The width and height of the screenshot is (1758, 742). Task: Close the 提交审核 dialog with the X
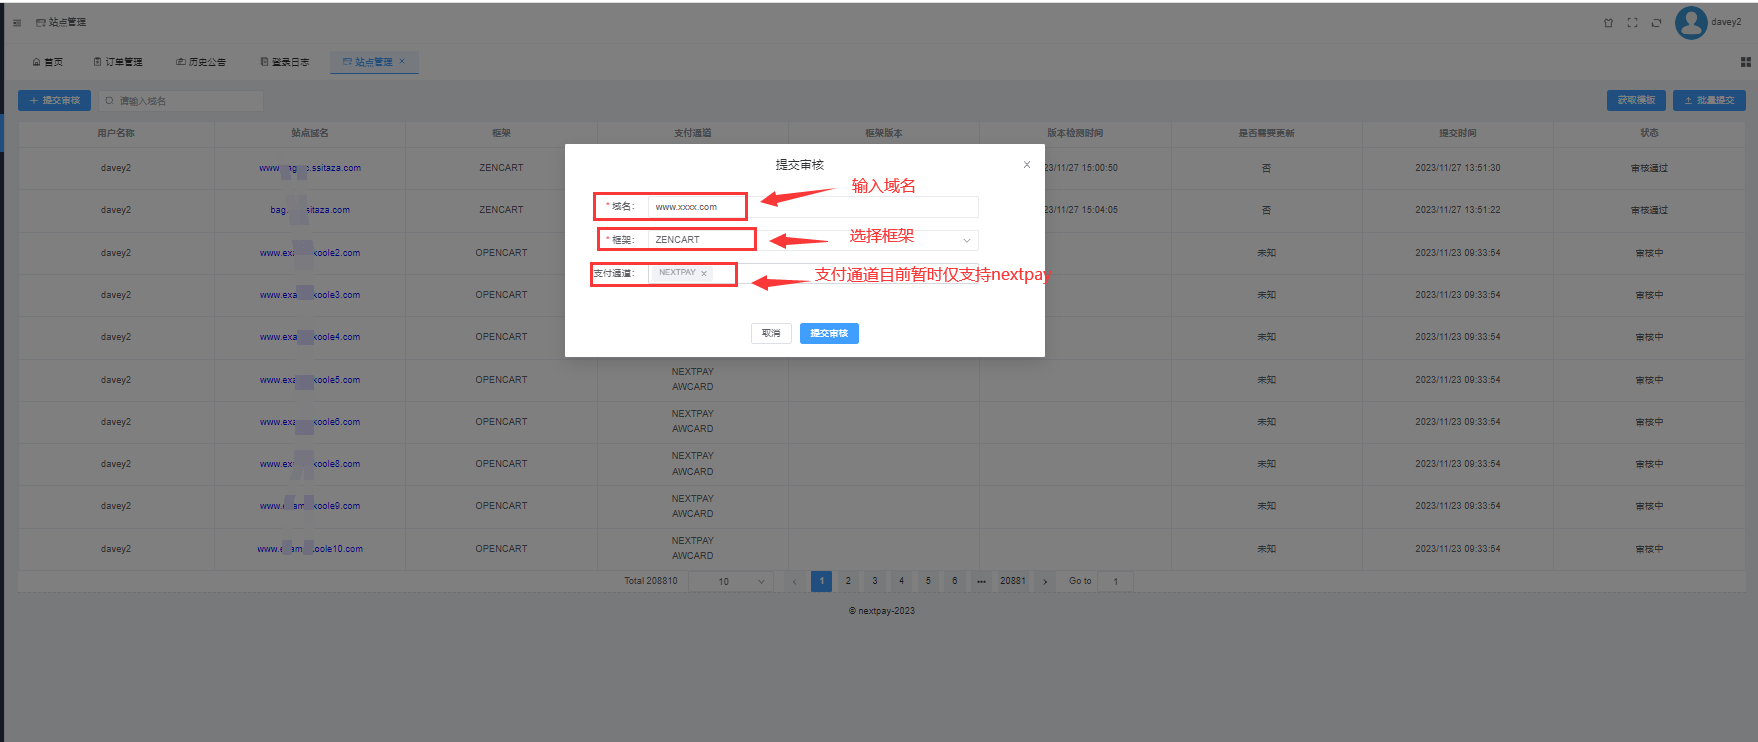click(x=1026, y=164)
